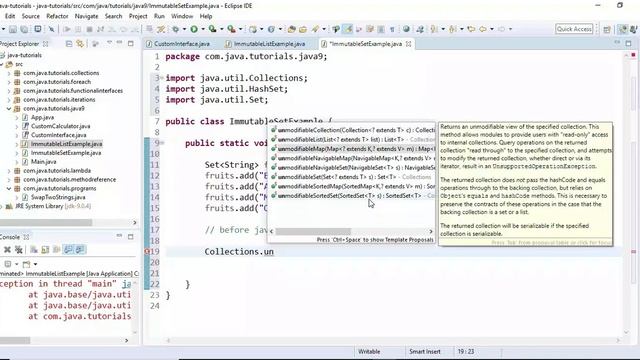Click Collapse All in Project Explorer
The height and width of the screenshot is (360, 640).
click(69, 43)
